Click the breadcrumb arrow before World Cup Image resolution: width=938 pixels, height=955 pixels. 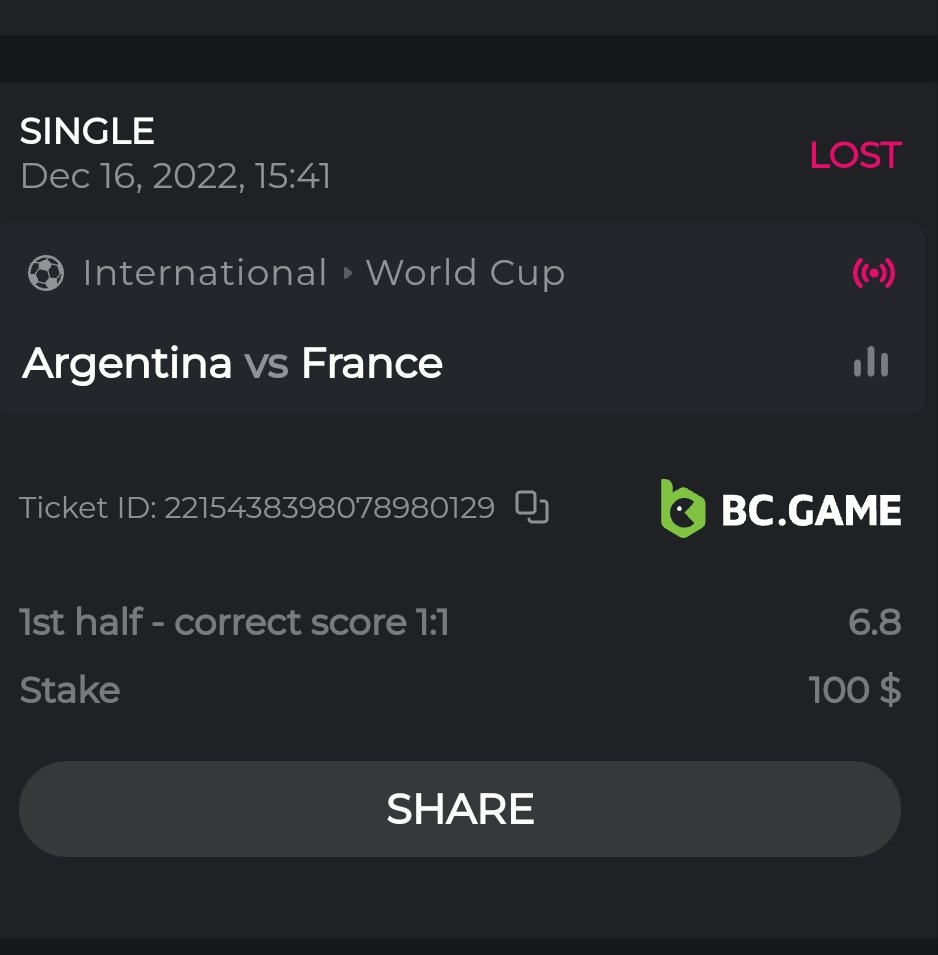[x=347, y=273]
